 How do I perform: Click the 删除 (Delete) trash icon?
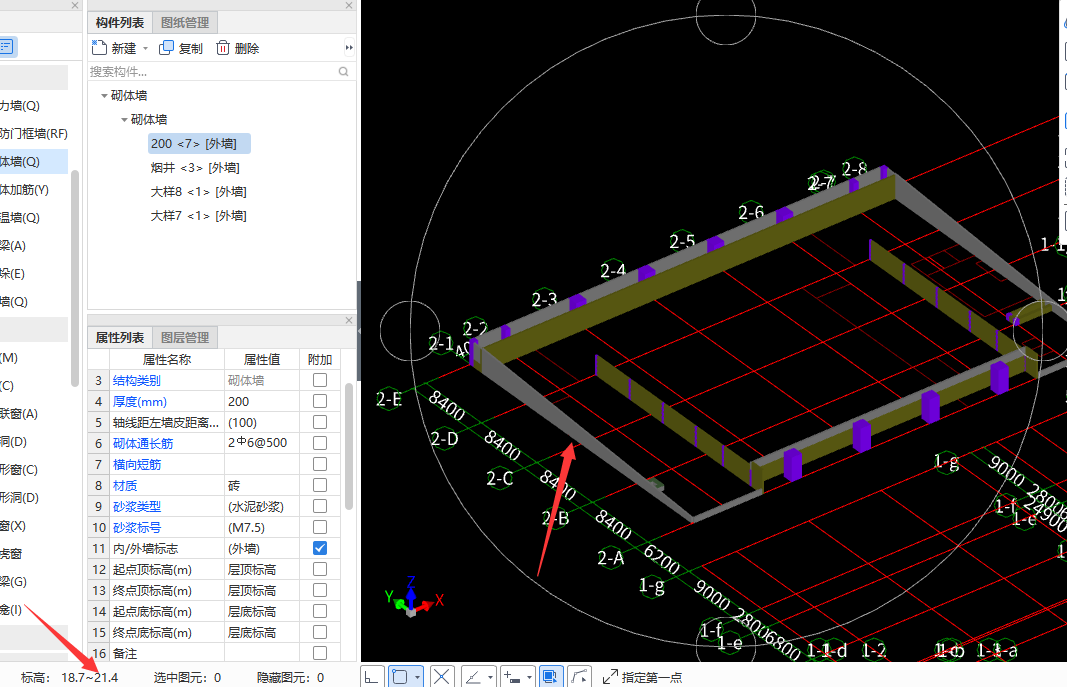[223, 48]
